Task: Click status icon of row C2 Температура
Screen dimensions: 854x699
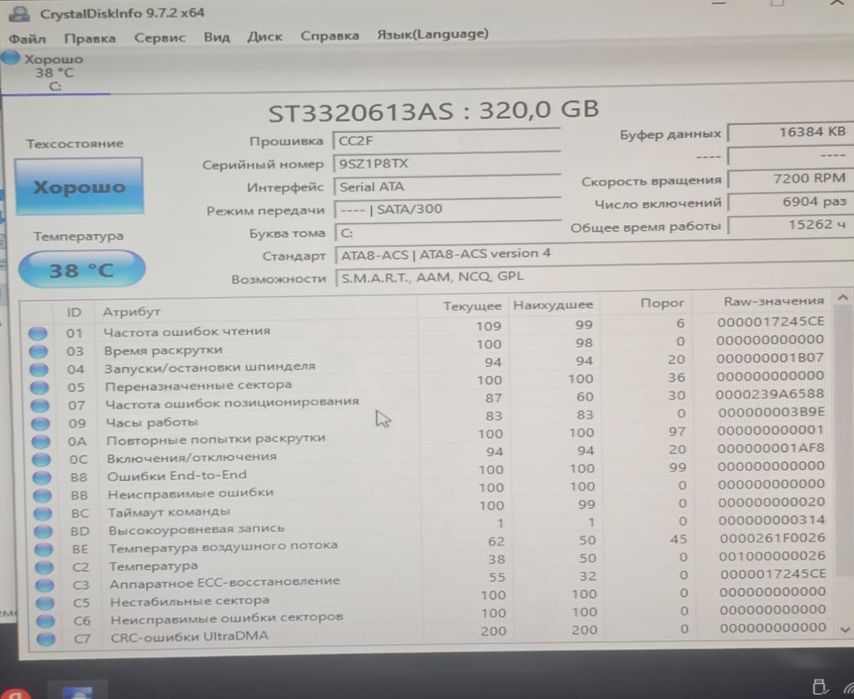Action: coord(45,567)
